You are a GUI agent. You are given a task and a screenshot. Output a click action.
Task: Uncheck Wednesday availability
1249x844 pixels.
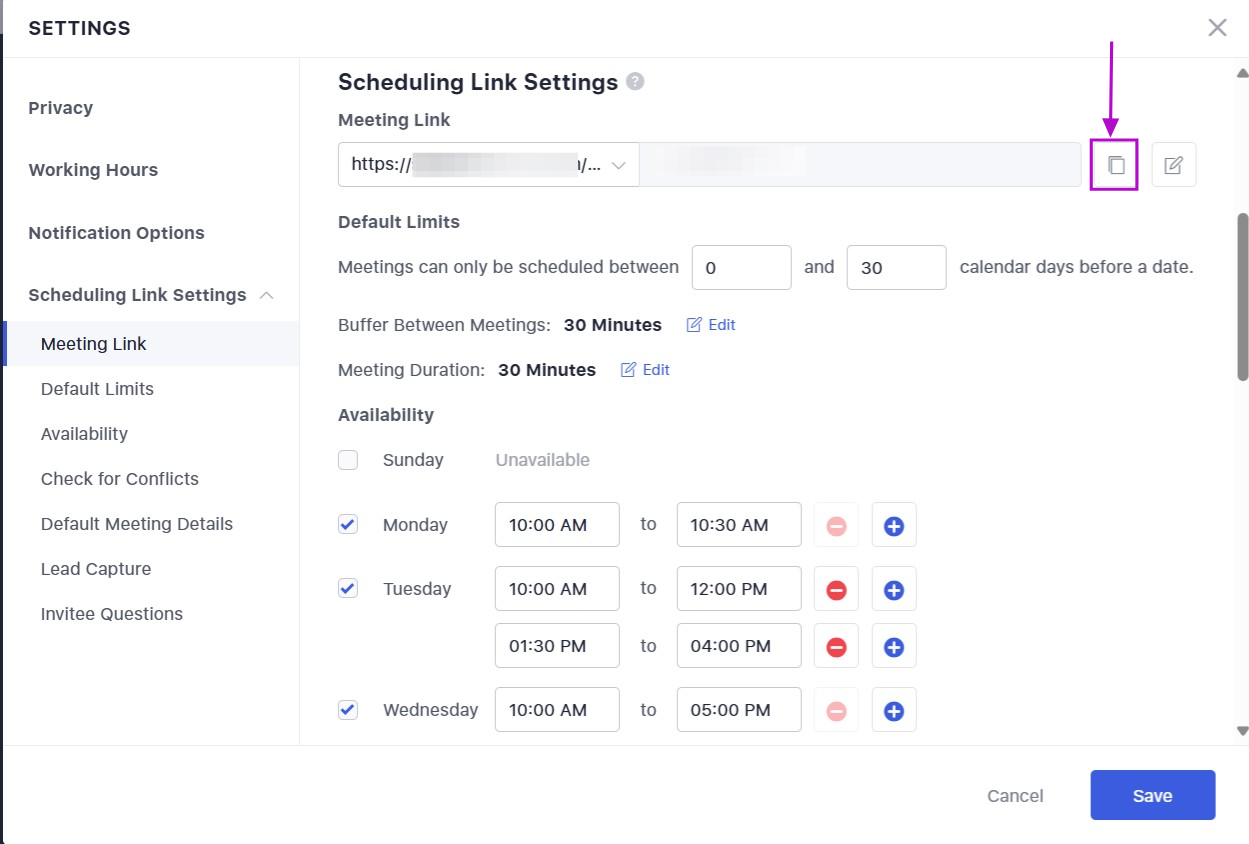point(348,710)
